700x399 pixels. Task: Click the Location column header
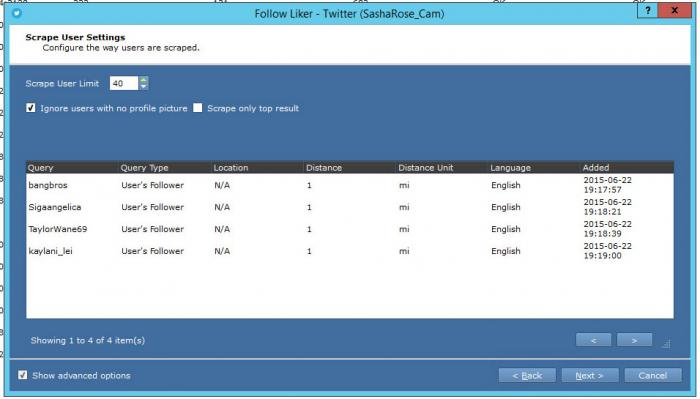pos(258,167)
